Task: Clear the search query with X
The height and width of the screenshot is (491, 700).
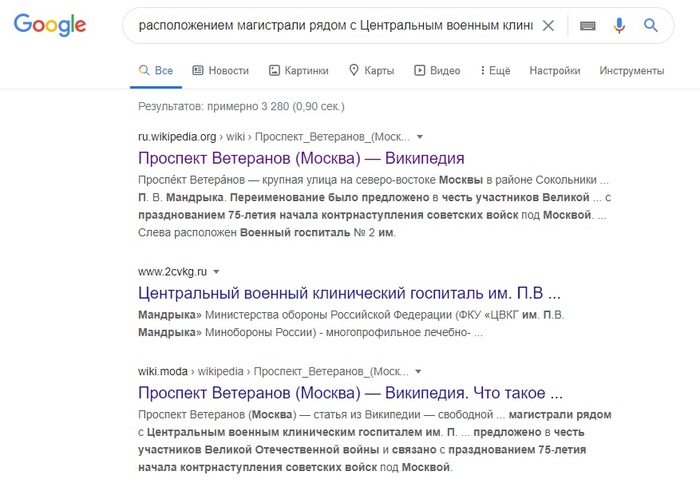Action: click(x=548, y=26)
